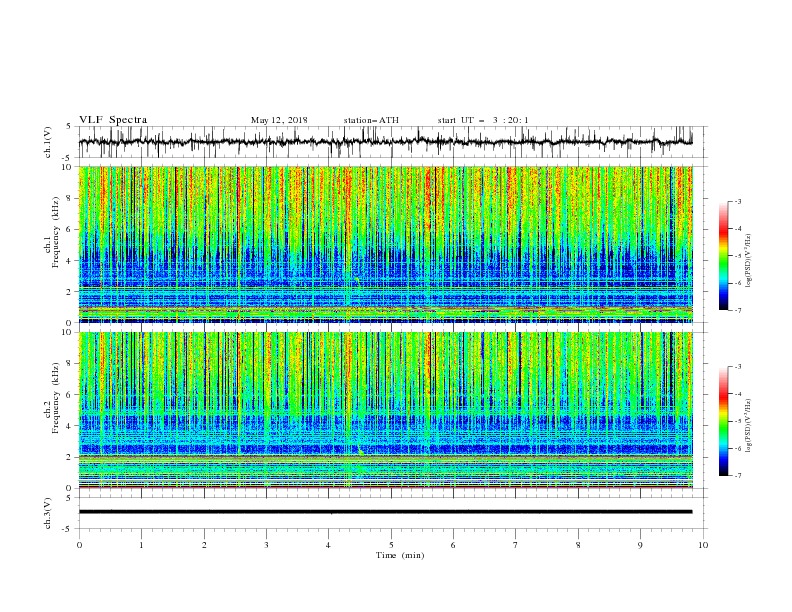Click the "VLF Spectra" plot title
The image size is (792, 612).
pyautogui.click(x=113, y=120)
